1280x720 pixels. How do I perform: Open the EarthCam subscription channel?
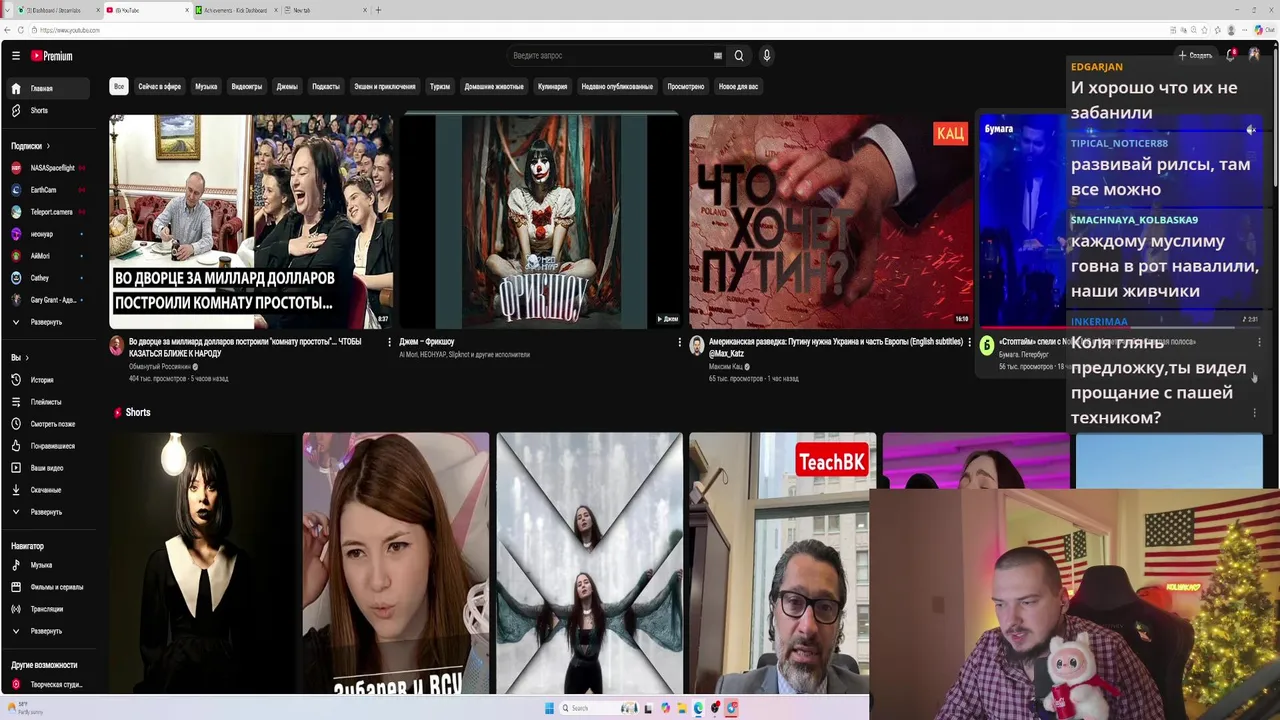point(46,190)
